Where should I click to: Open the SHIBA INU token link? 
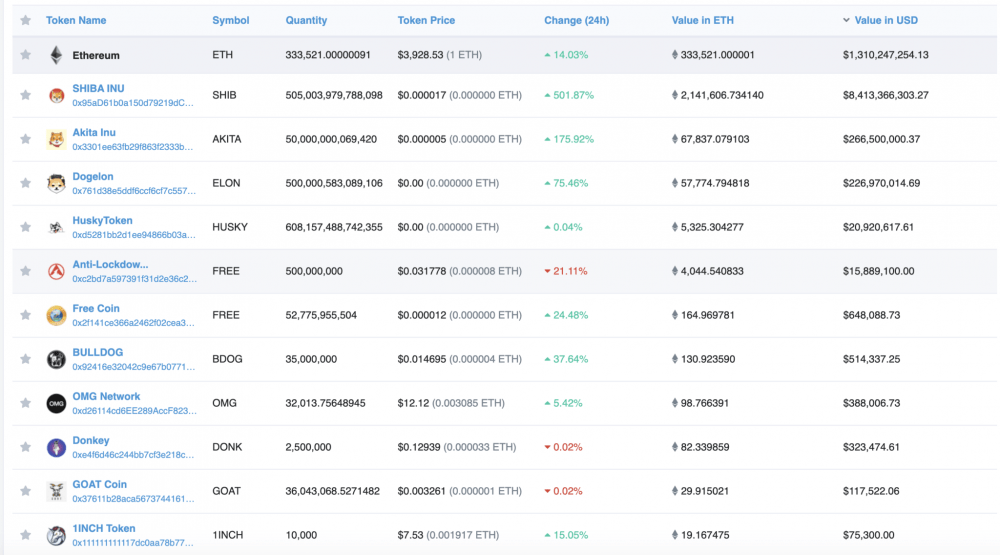pyautogui.click(x=98, y=89)
